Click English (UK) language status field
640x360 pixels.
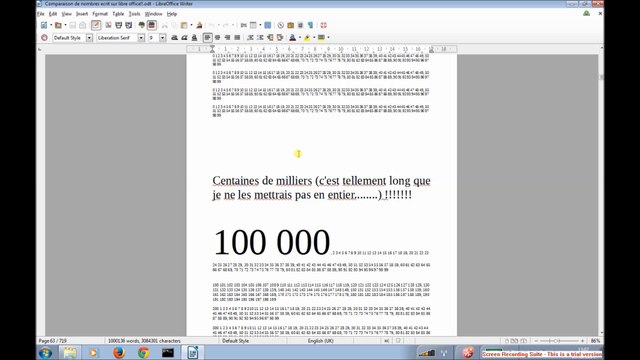(x=320, y=341)
